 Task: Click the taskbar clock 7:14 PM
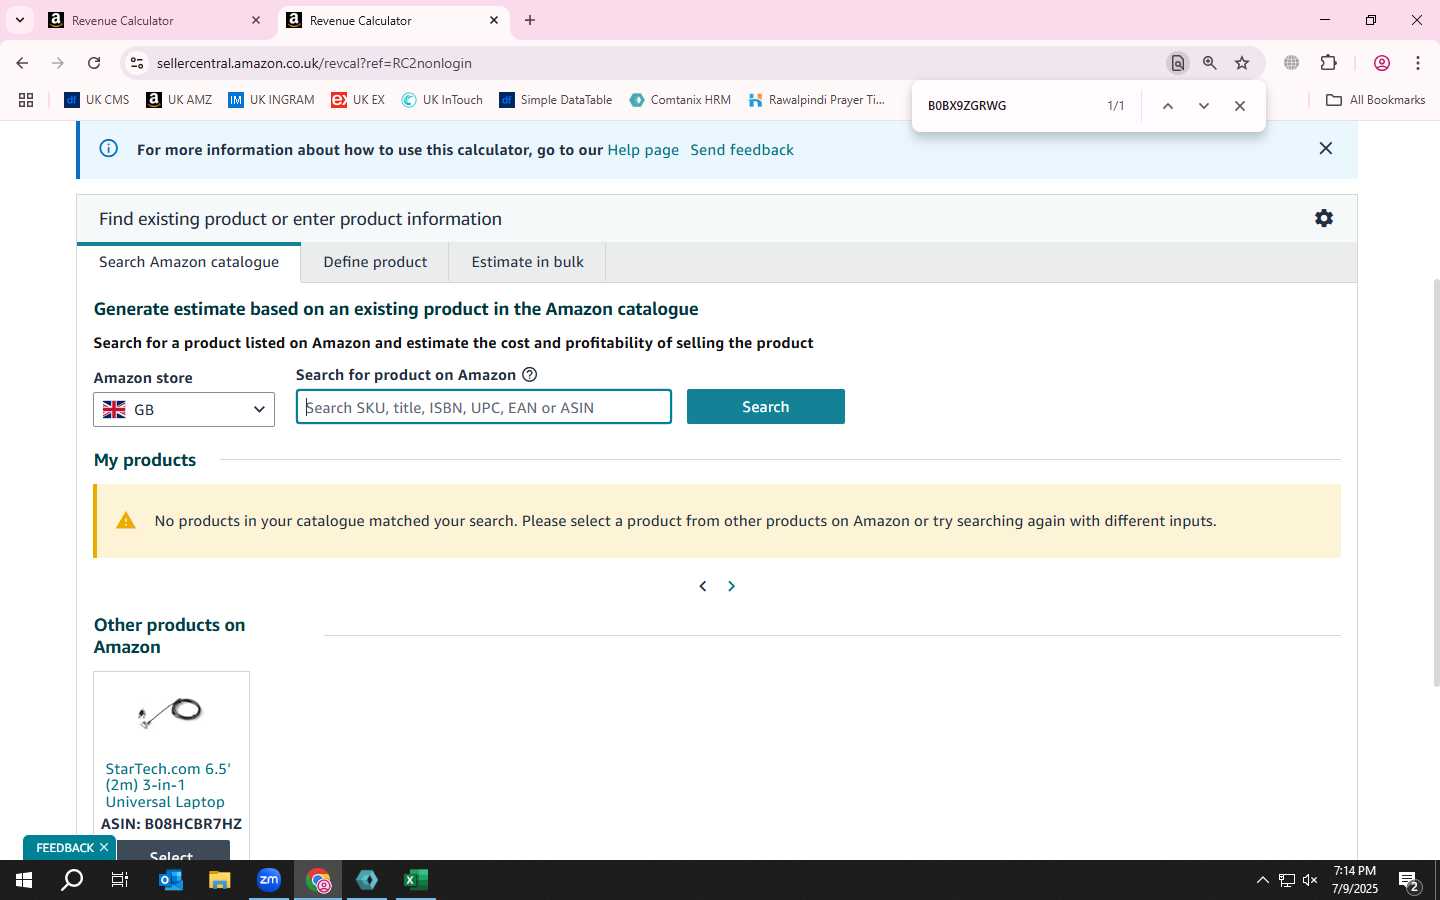[1355, 871]
